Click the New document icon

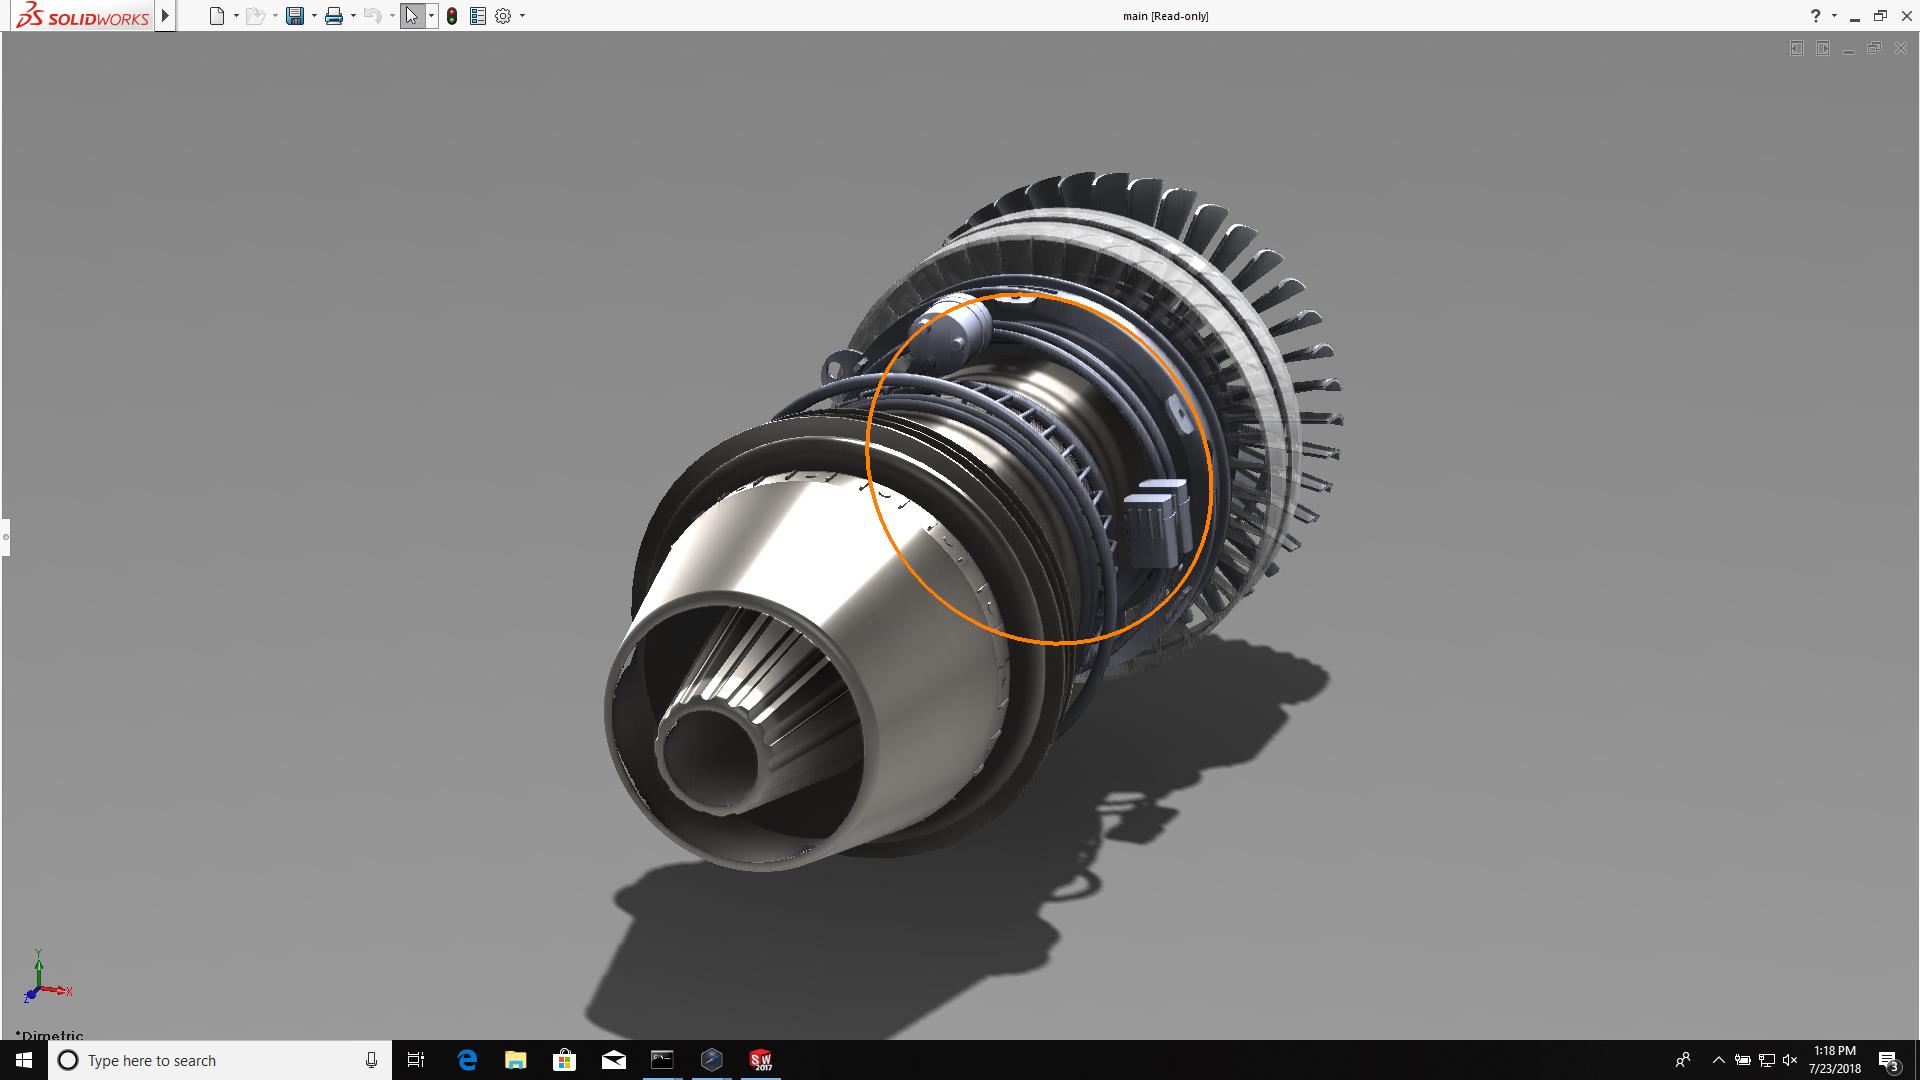(x=216, y=16)
